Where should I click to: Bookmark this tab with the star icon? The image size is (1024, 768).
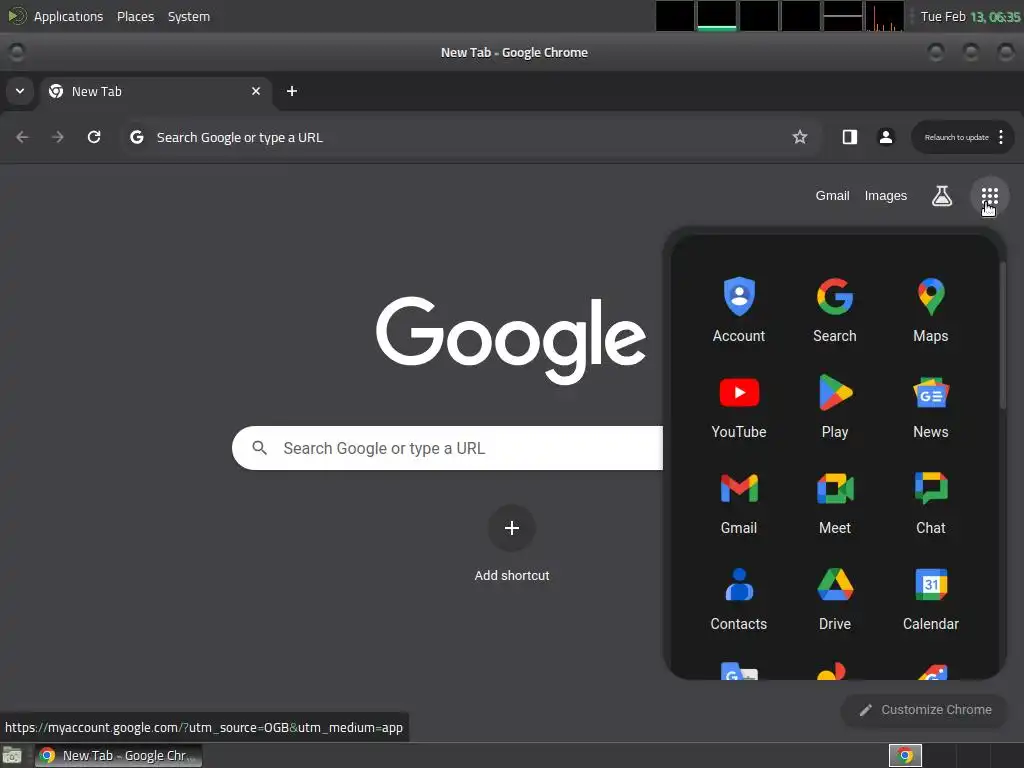click(x=799, y=137)
